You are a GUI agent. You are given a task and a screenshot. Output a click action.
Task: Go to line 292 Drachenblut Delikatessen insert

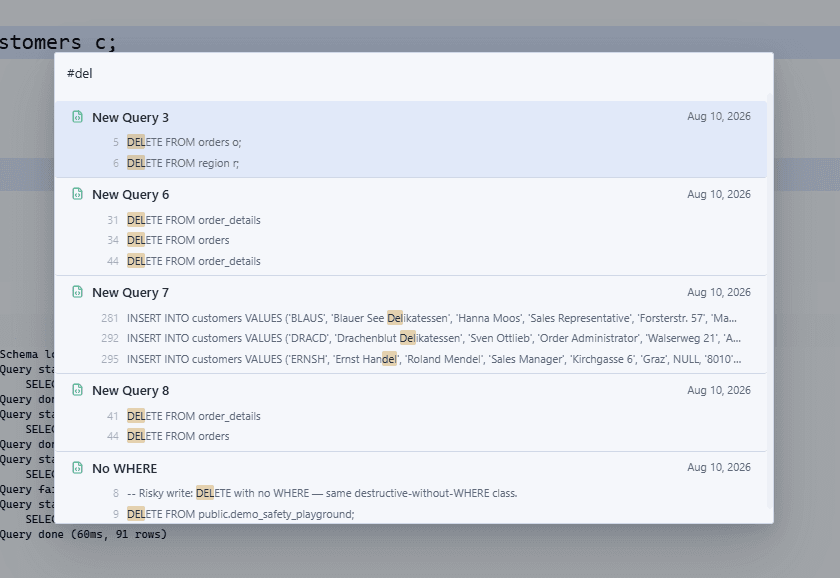pos(434,338)
